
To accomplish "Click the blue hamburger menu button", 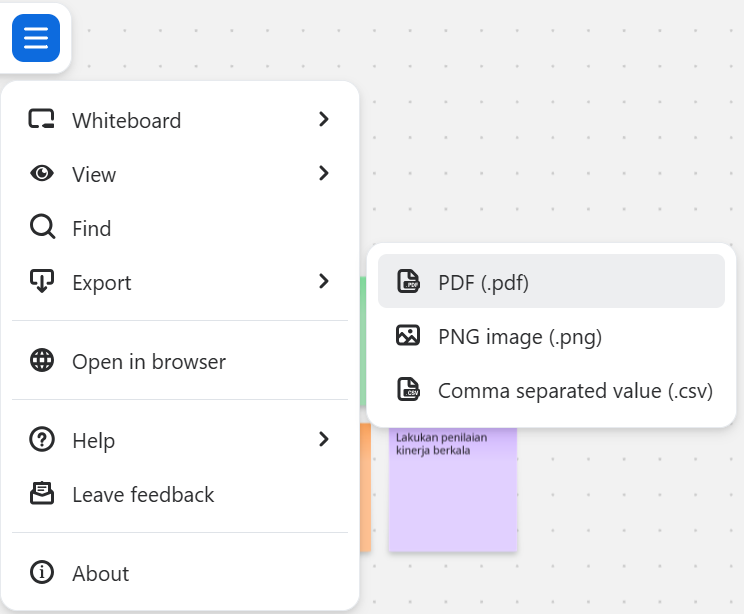I will [36, 38].
